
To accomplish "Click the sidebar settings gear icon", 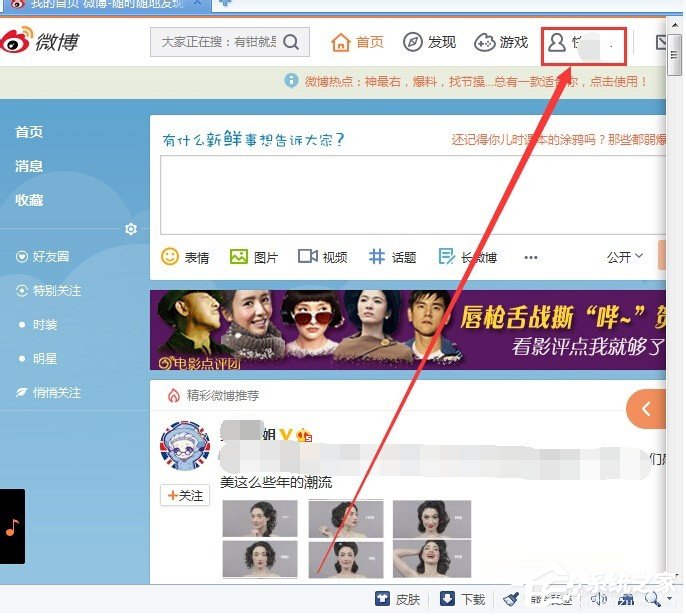I will pos(131,230).
